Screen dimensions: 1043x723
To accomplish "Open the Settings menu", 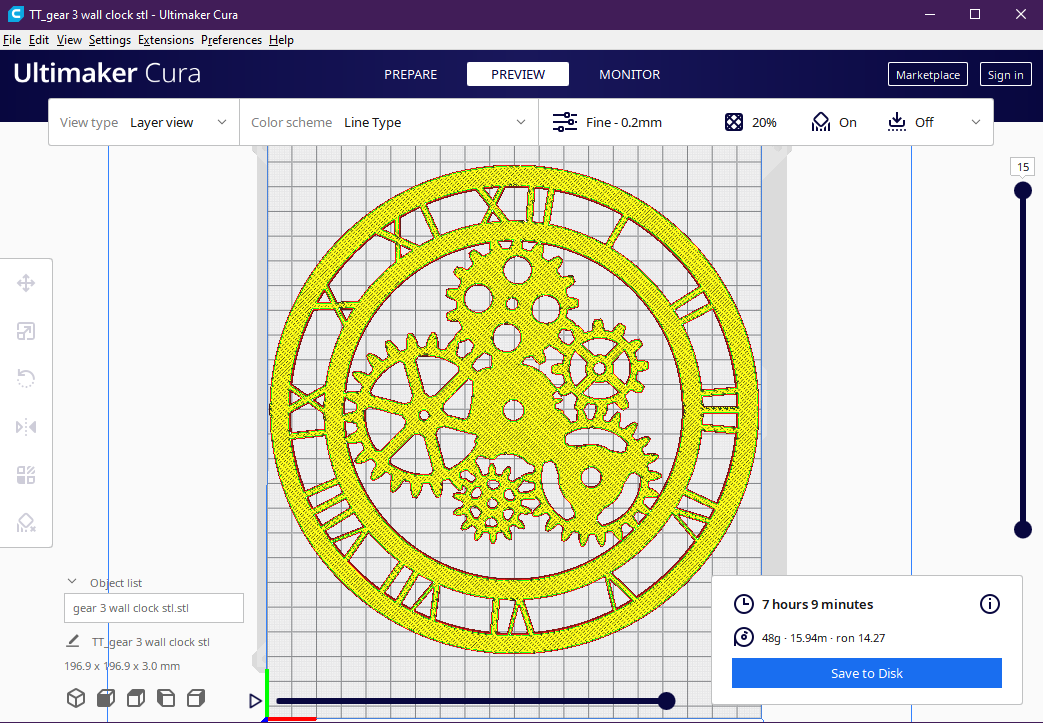I will pyautogui.click(x=110, y=40).
